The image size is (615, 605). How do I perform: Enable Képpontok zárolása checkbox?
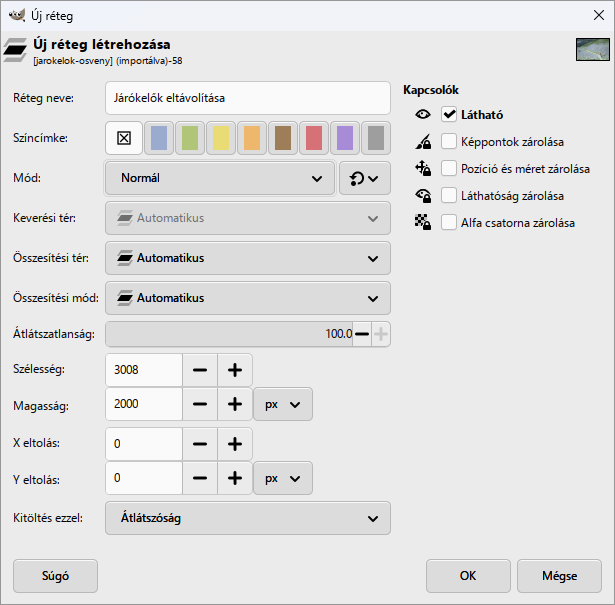[449, 142]
